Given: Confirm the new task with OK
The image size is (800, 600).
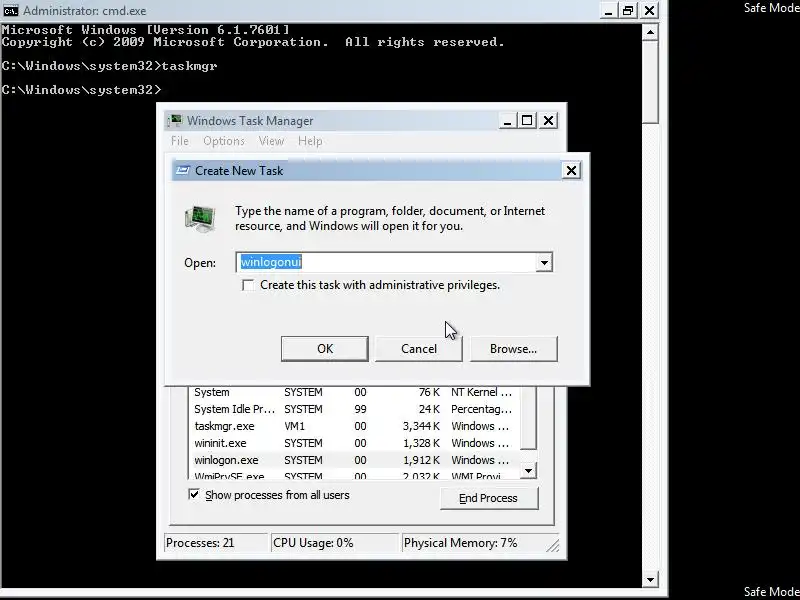Looking at the screenshot, I should tap(324, 349).
